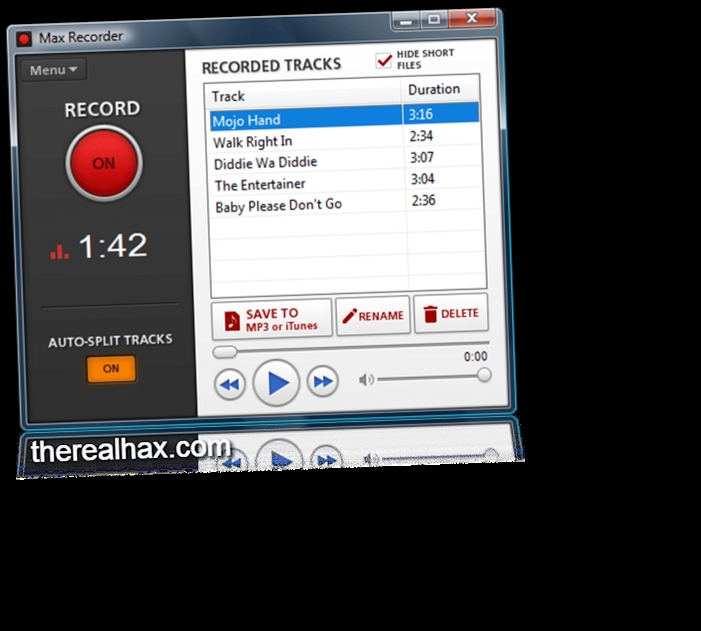Delete the selected track
The width and height of the screenshot is (701, 631).
[x=451, y=313]
